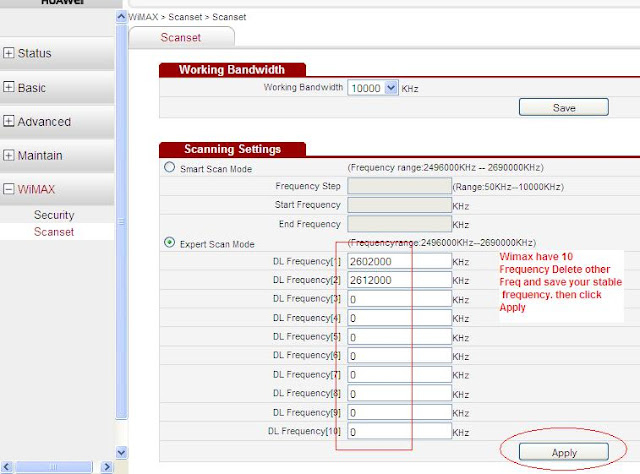Click the DL Frequency[3] field
Image resolution: width=640 pixels, height=474 pixels.
coord(399,299)
